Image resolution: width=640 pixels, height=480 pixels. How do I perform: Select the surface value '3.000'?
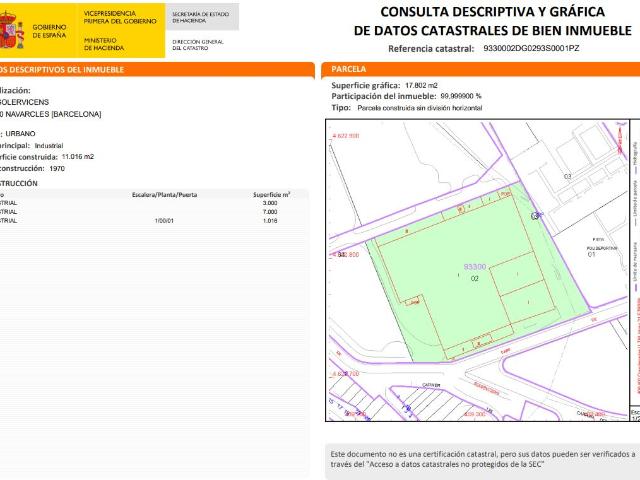(x=270, y=203)
